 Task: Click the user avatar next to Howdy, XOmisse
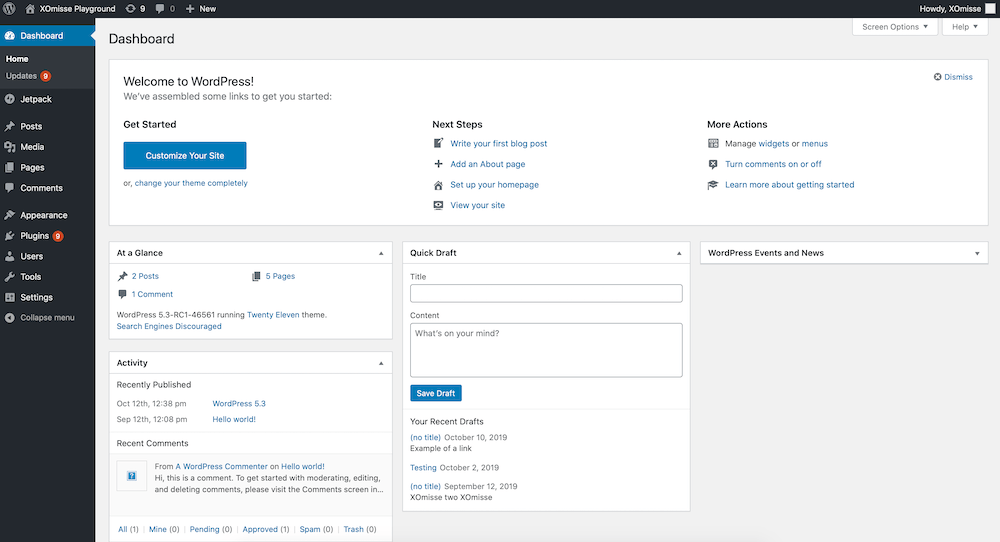click(990, 9)
